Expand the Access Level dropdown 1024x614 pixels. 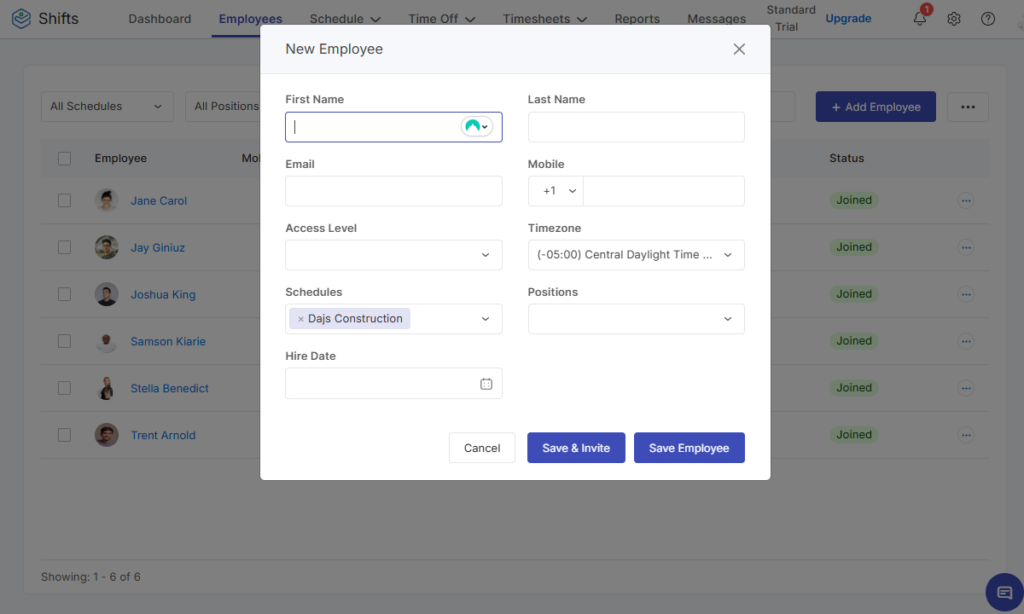393,255
